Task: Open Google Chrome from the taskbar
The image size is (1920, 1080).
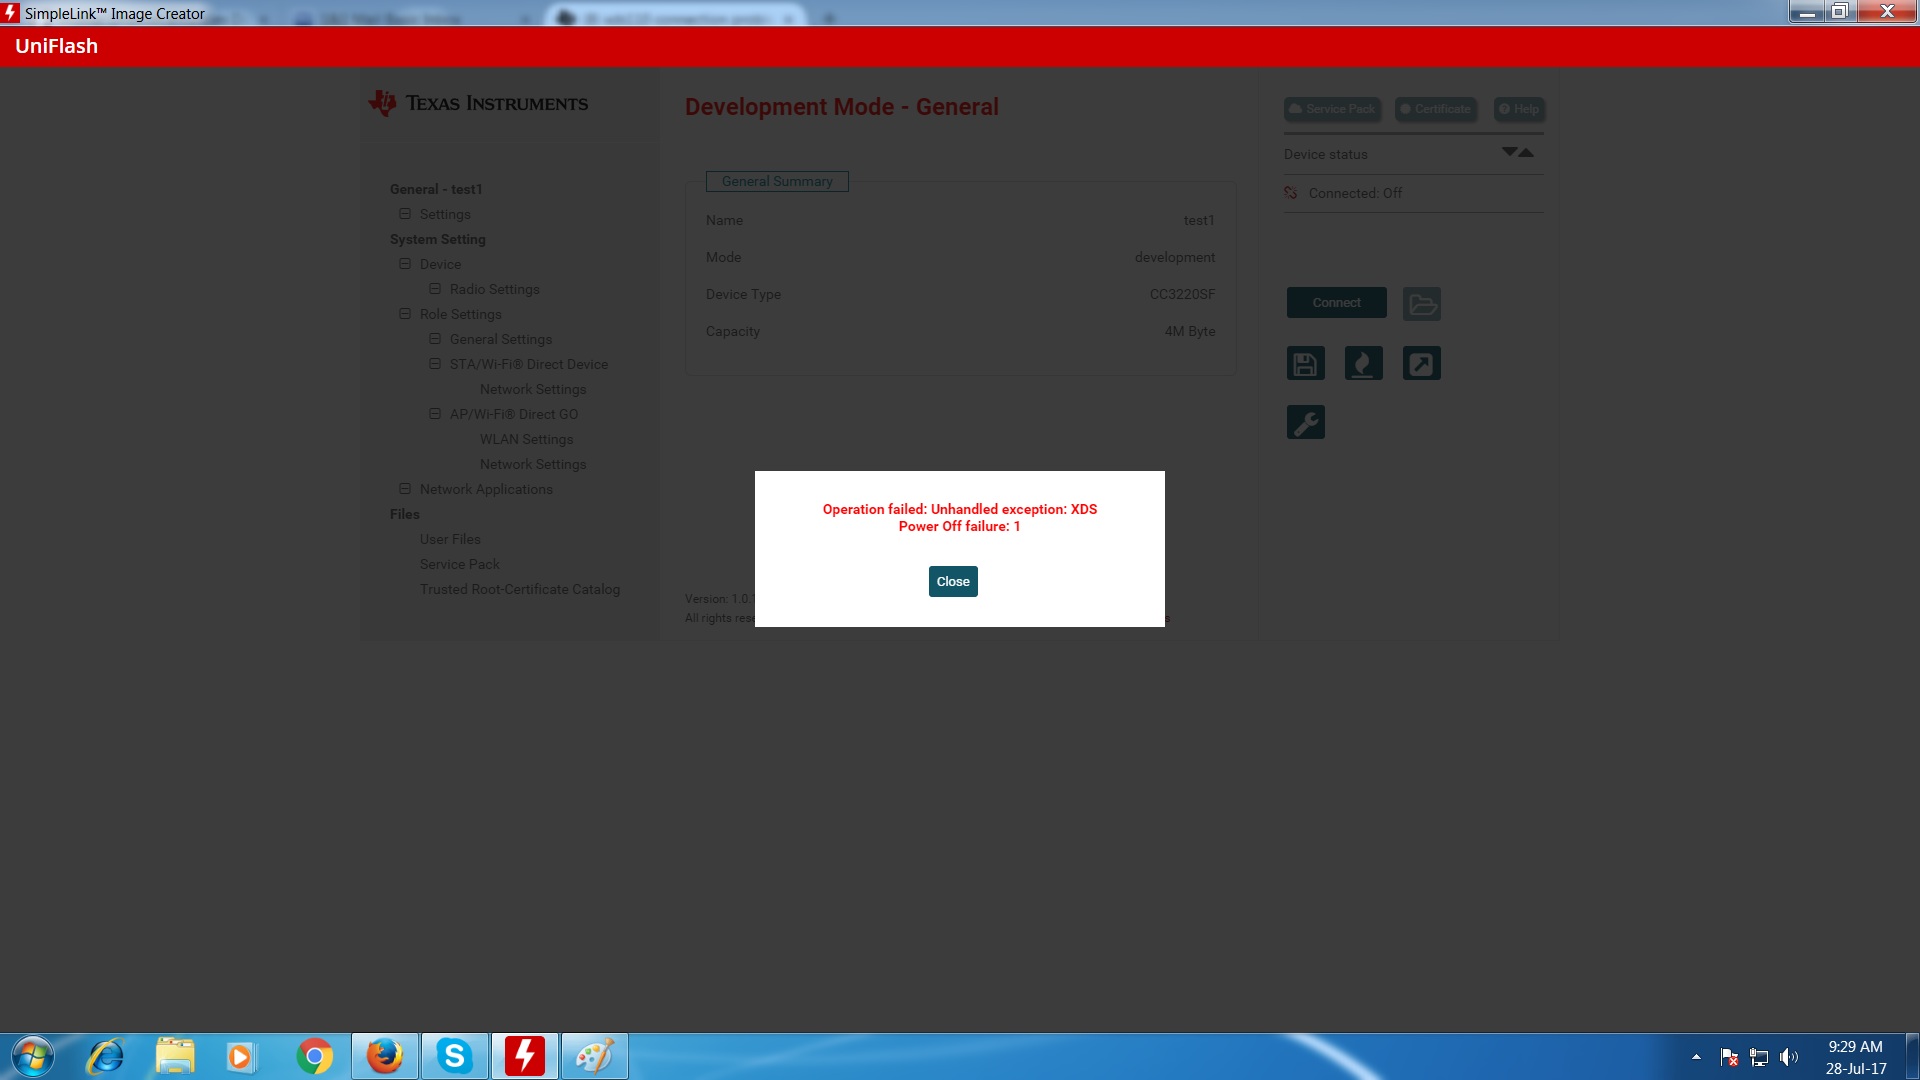Action: pyautogui.click(x=314, y=1056)
